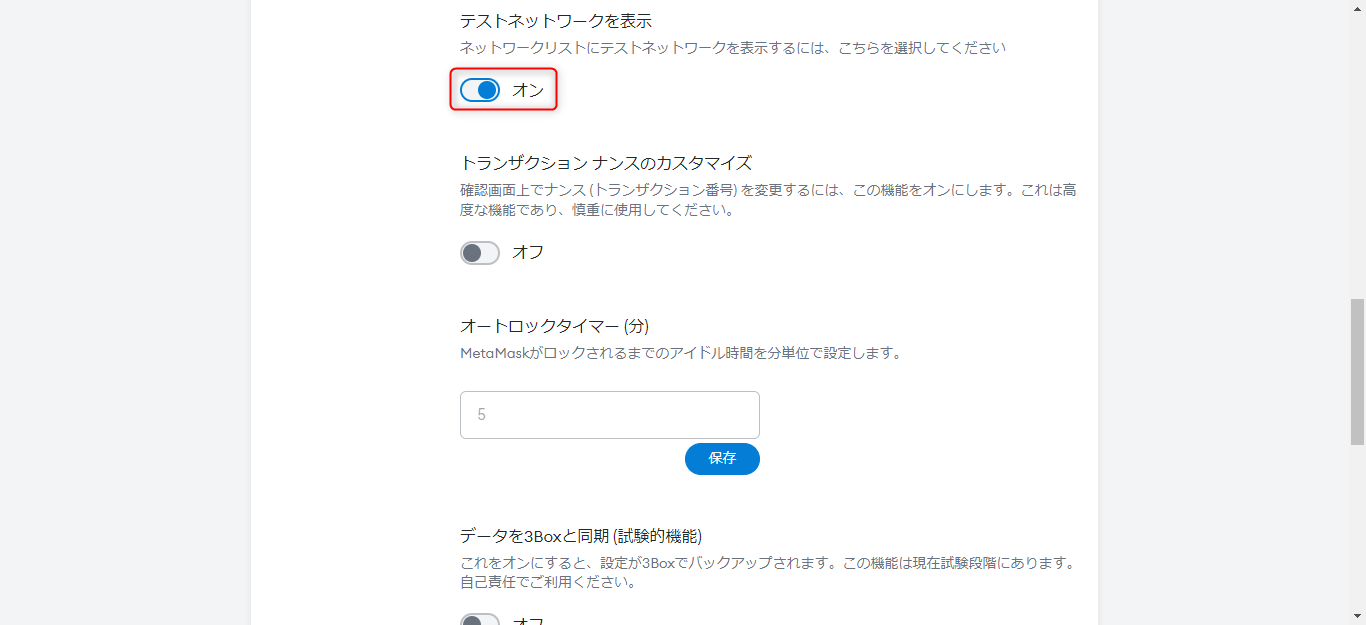
Task: Click the テストネットワークを表示 heading
Action: click(555, 21)
